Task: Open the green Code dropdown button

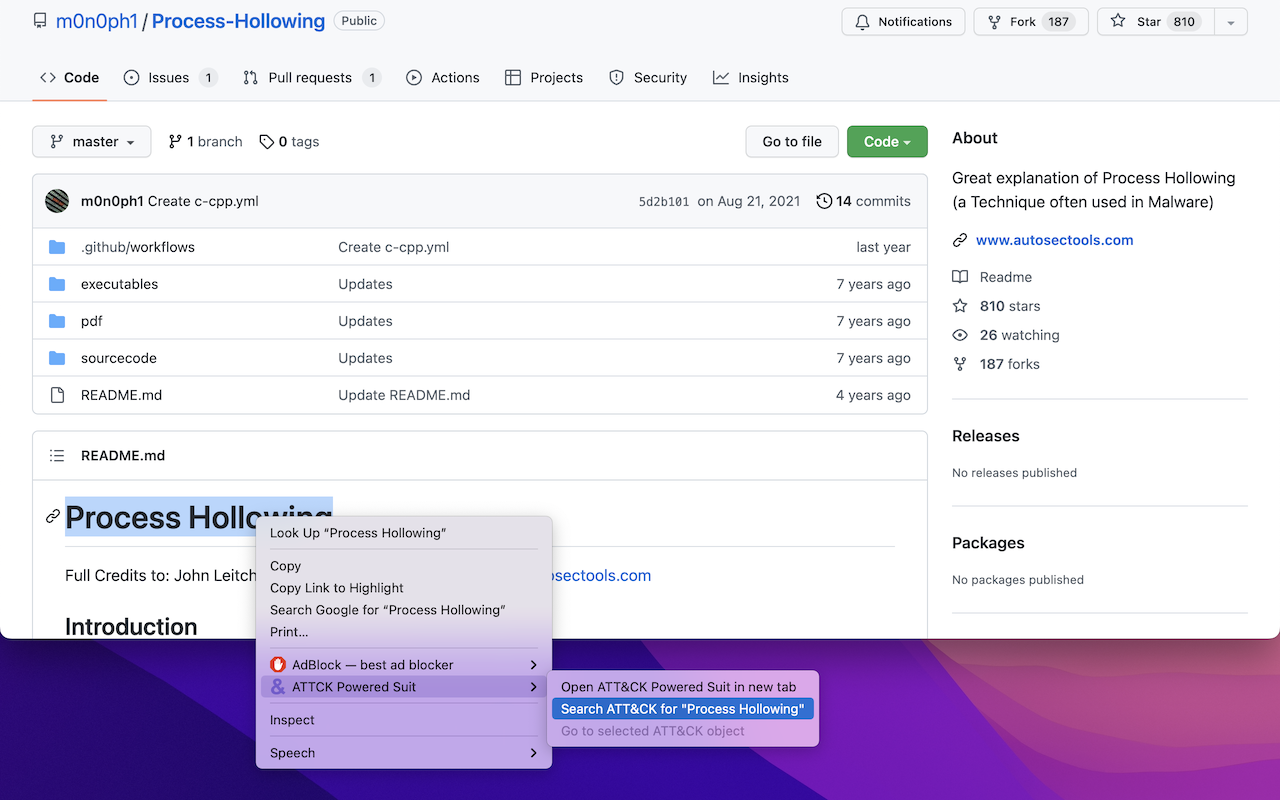Action: coord(887,142)
